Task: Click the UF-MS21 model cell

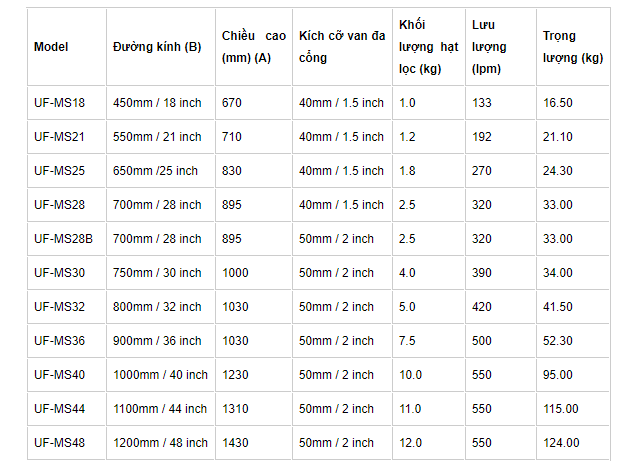Action: pos(60,137)
